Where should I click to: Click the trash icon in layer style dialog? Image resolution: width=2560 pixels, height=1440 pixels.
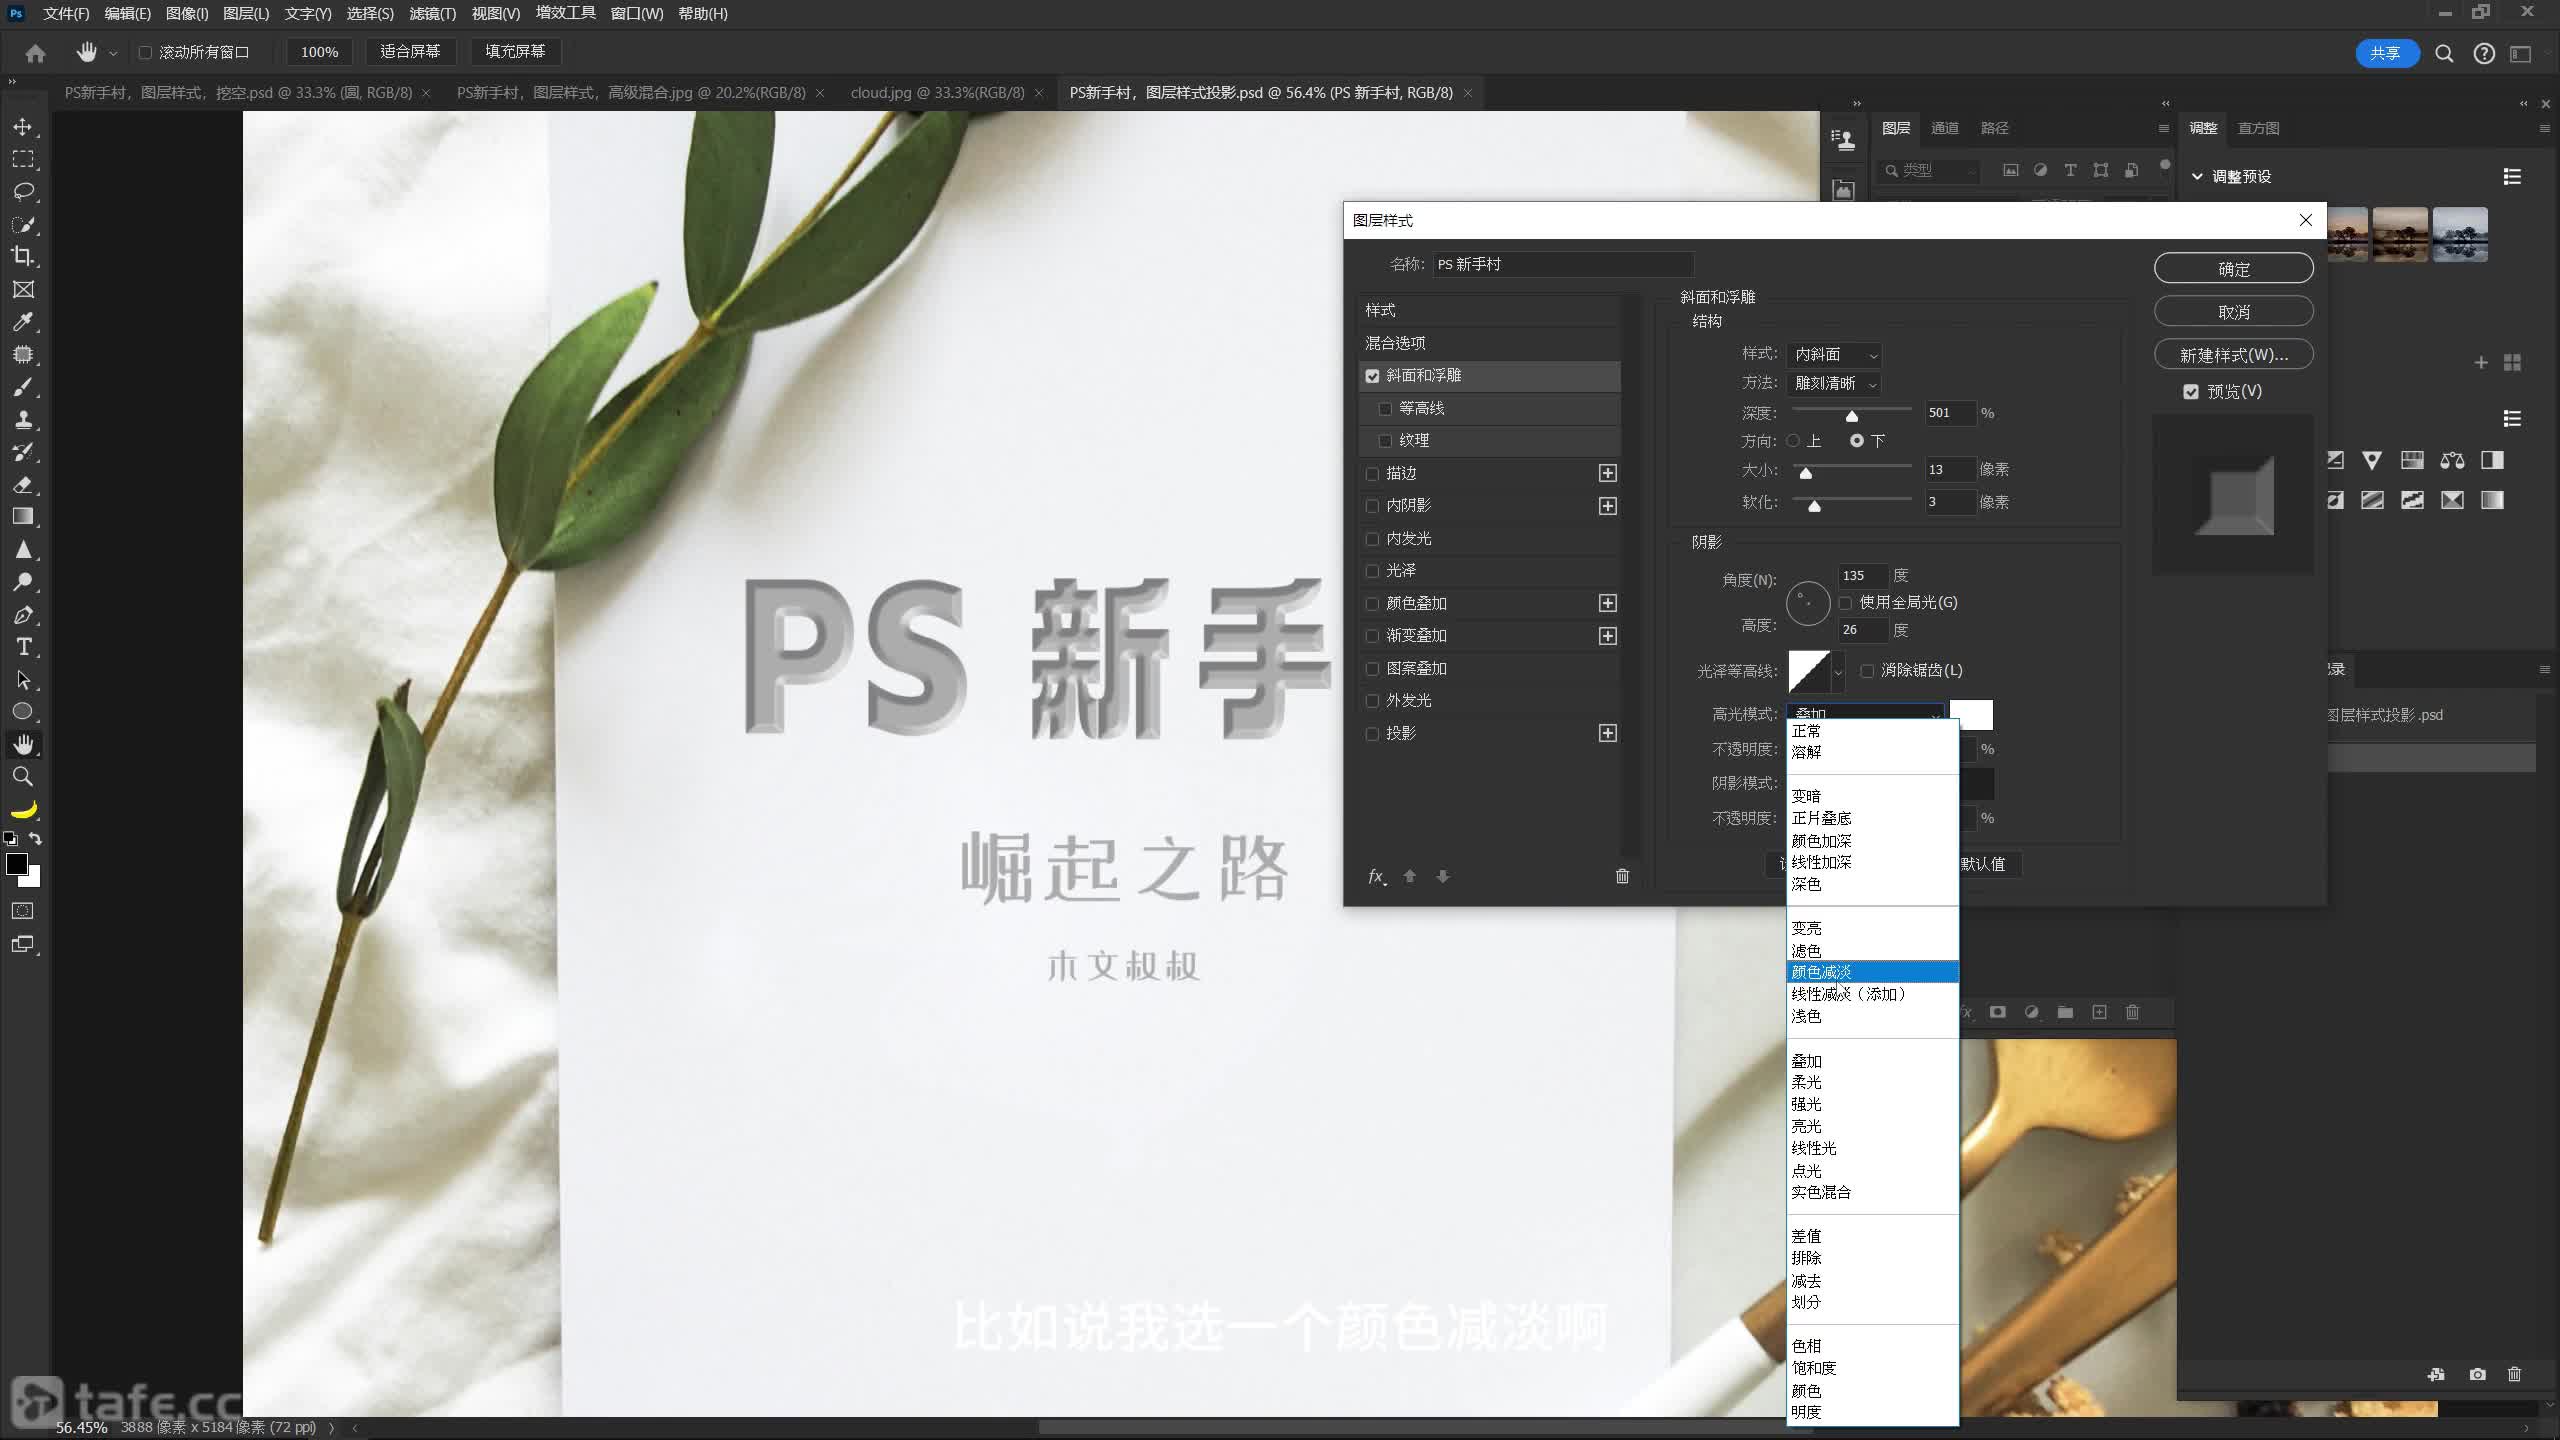1622,876
